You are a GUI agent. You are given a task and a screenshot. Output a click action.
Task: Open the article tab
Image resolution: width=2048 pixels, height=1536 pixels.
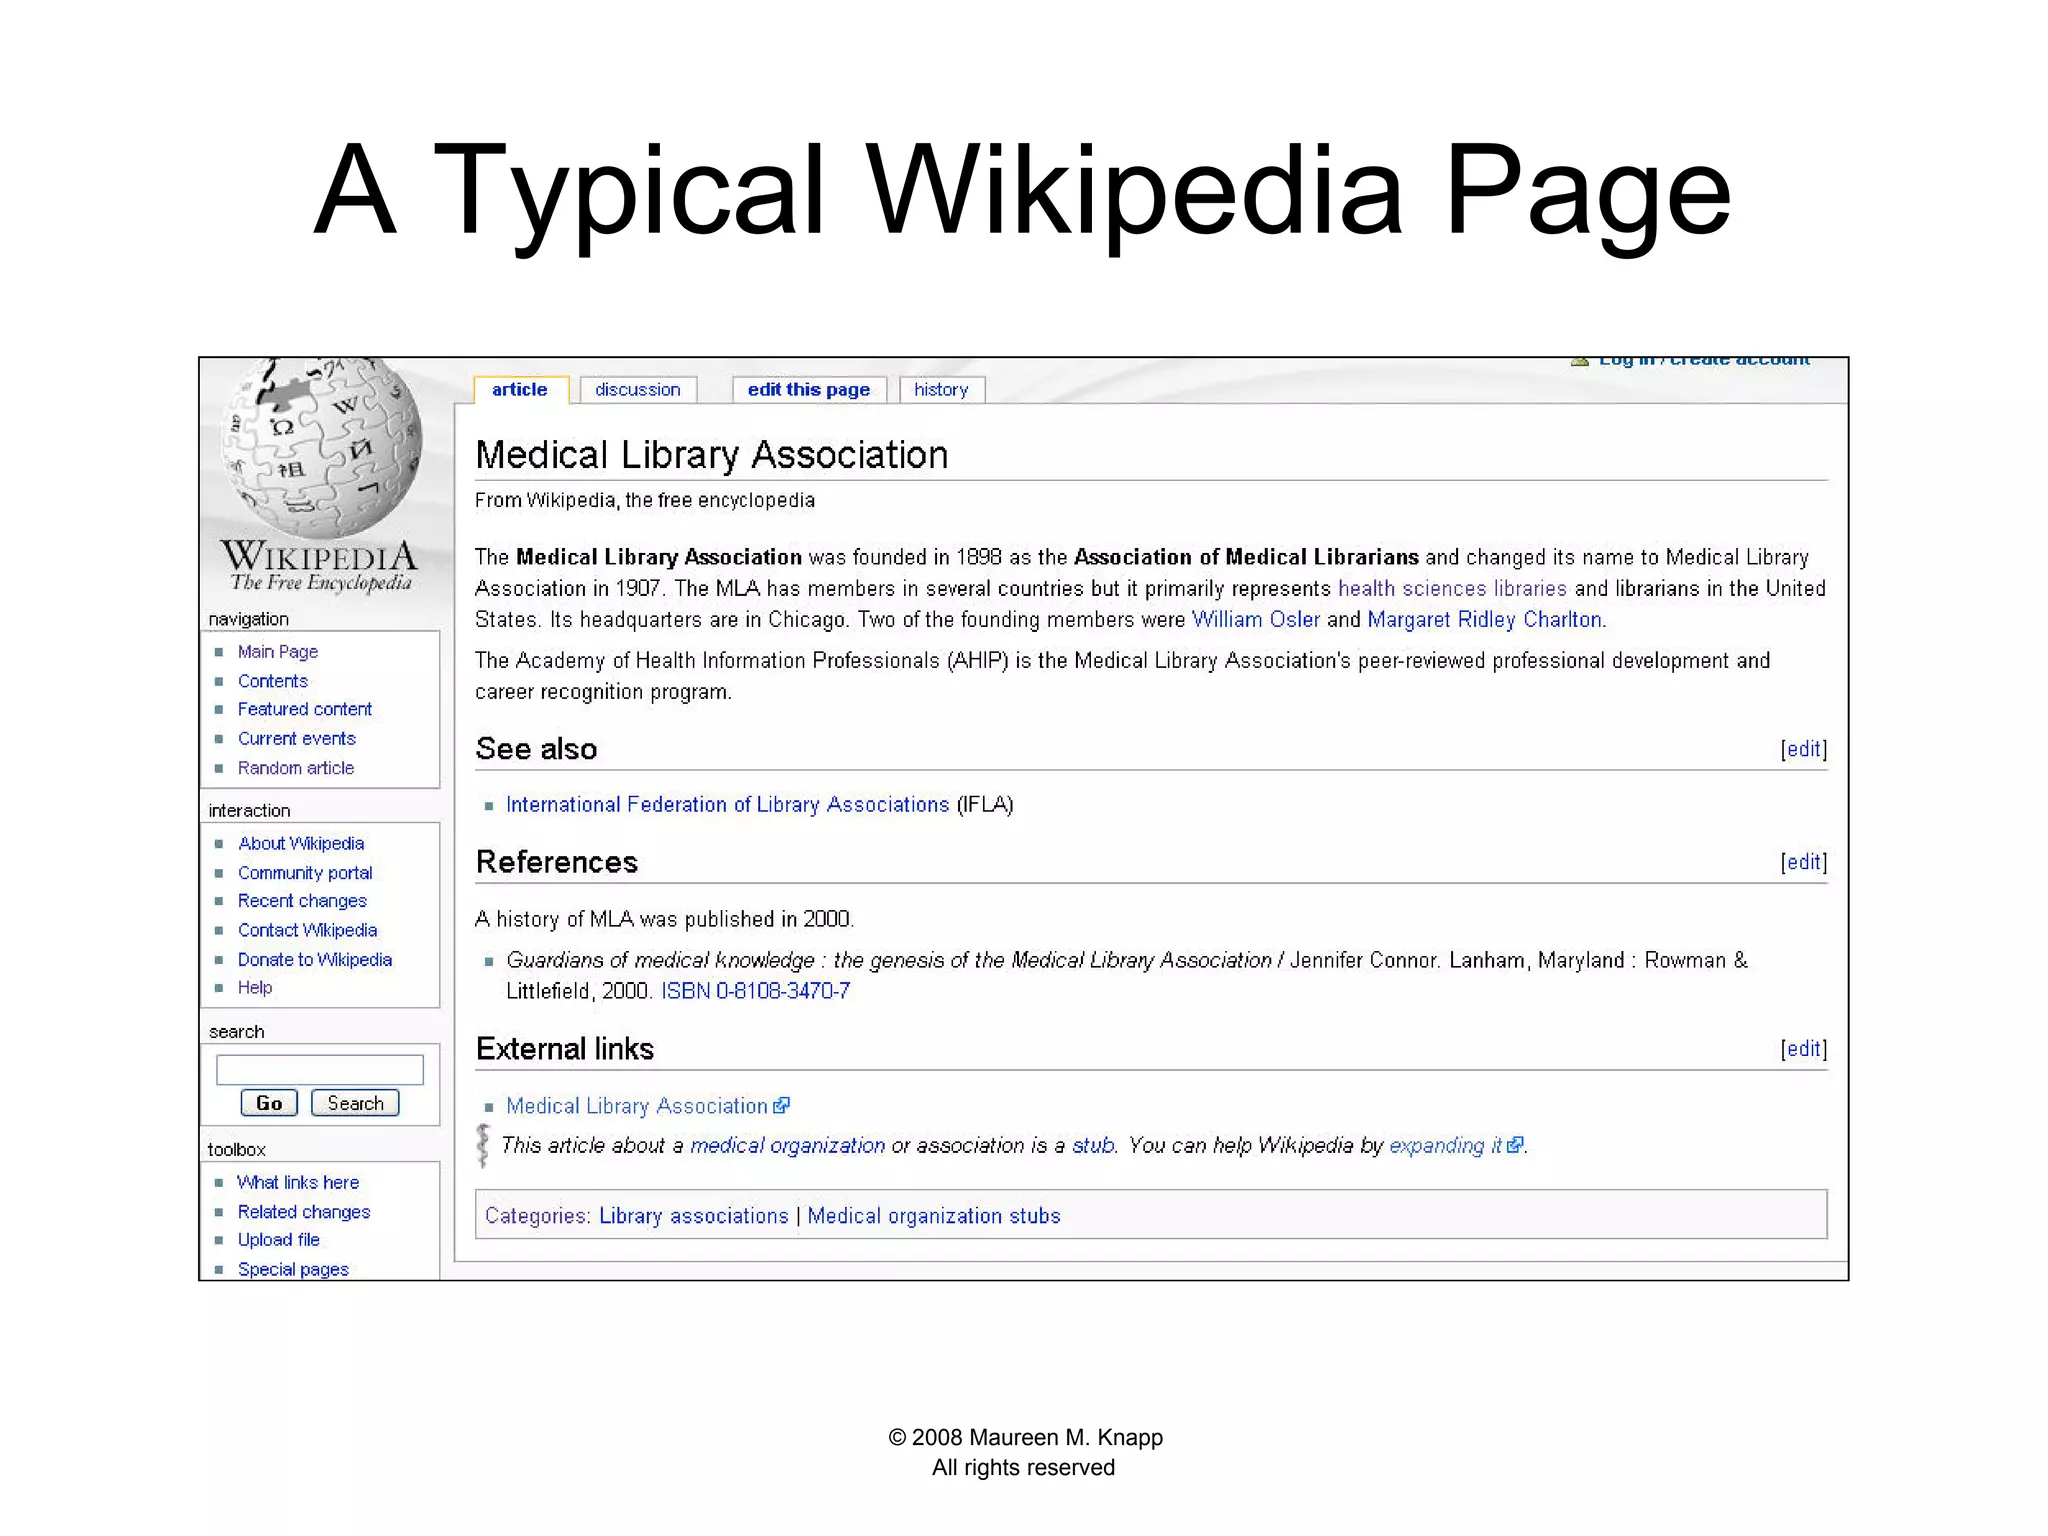[x=520, y=390]
